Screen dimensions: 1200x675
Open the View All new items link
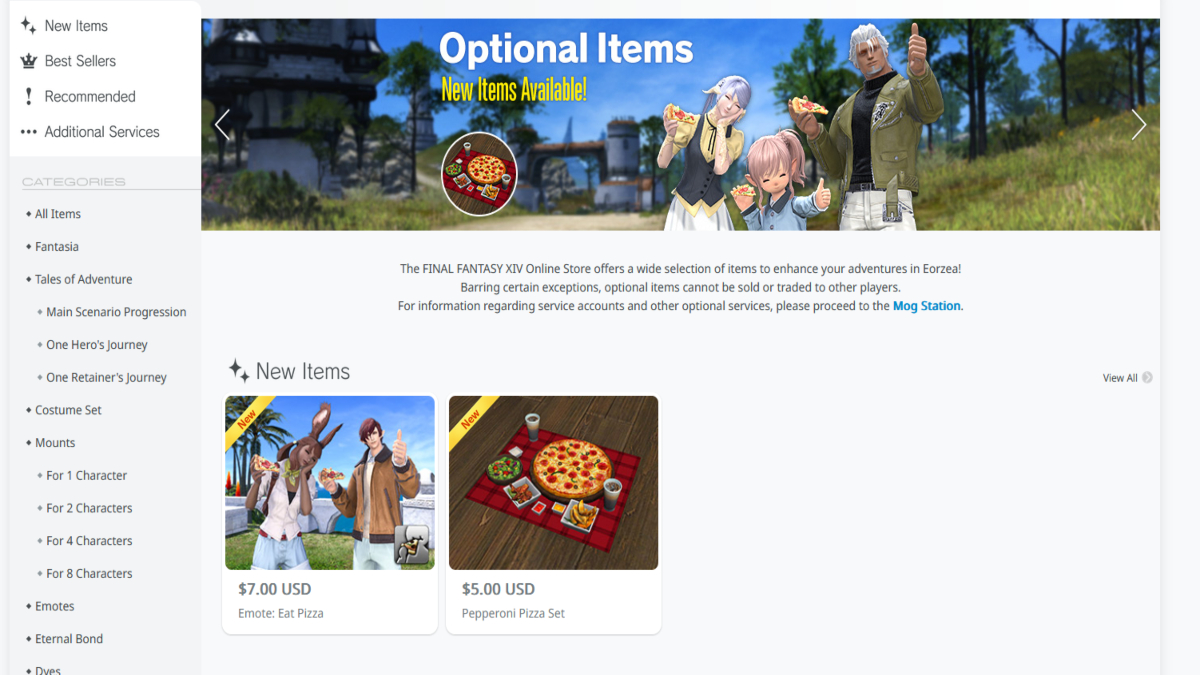1120,378
